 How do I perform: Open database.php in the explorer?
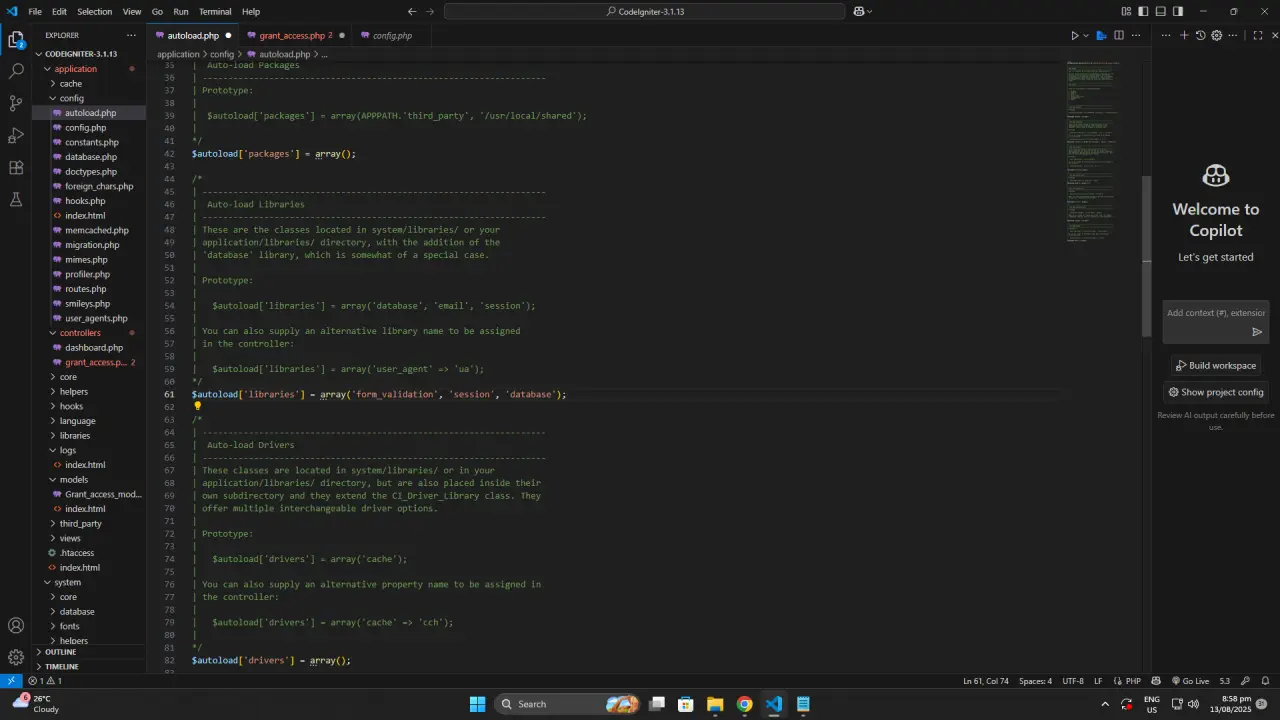[x=91, y=157]
